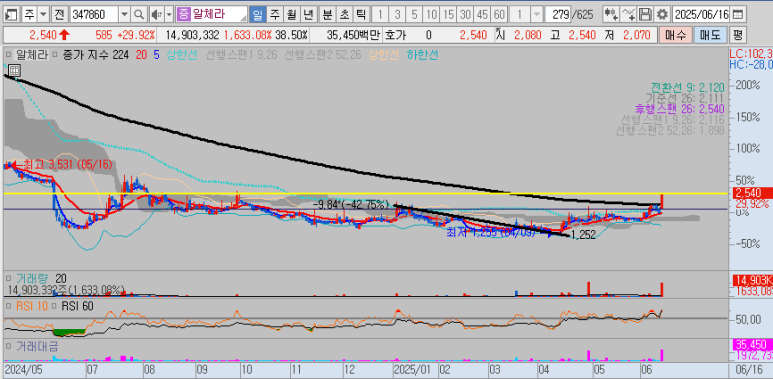Viewport: 773px width, 379px height.
Task: Expand the 주 market type dropdown
Action: coord(43,14)
